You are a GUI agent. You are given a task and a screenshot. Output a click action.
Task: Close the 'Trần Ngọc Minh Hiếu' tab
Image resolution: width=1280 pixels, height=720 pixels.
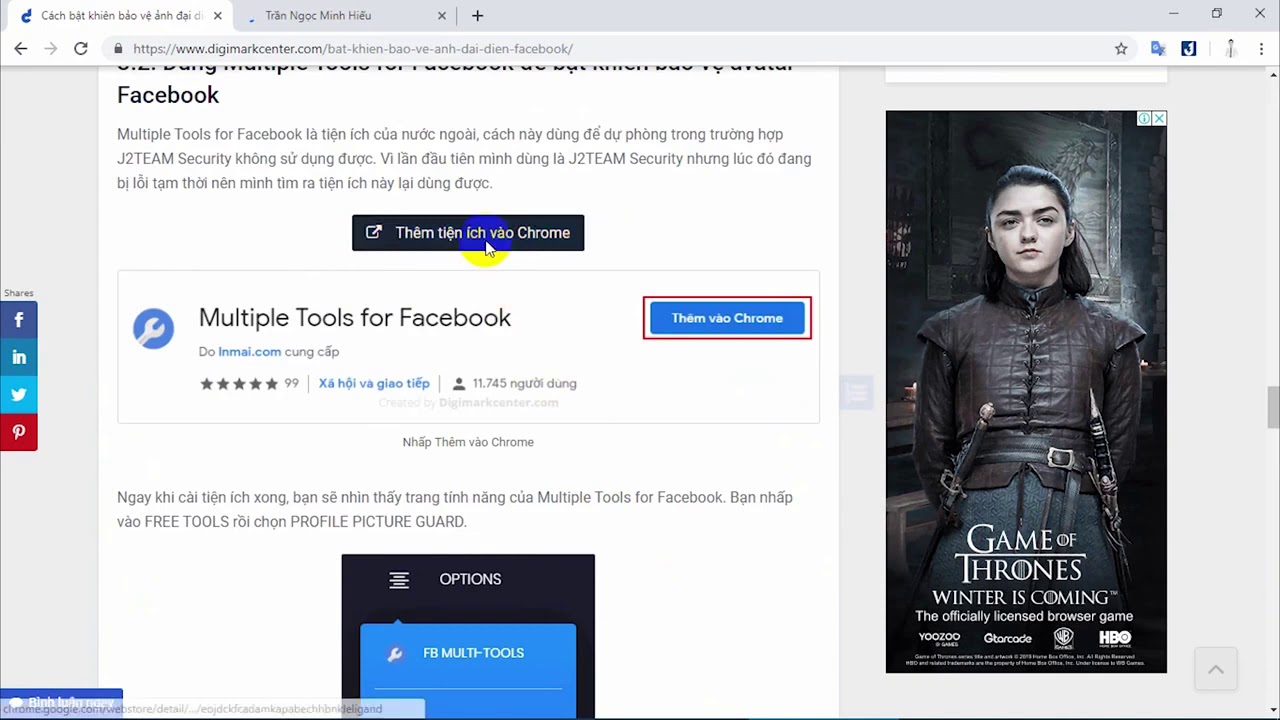[x=443, y=15]
